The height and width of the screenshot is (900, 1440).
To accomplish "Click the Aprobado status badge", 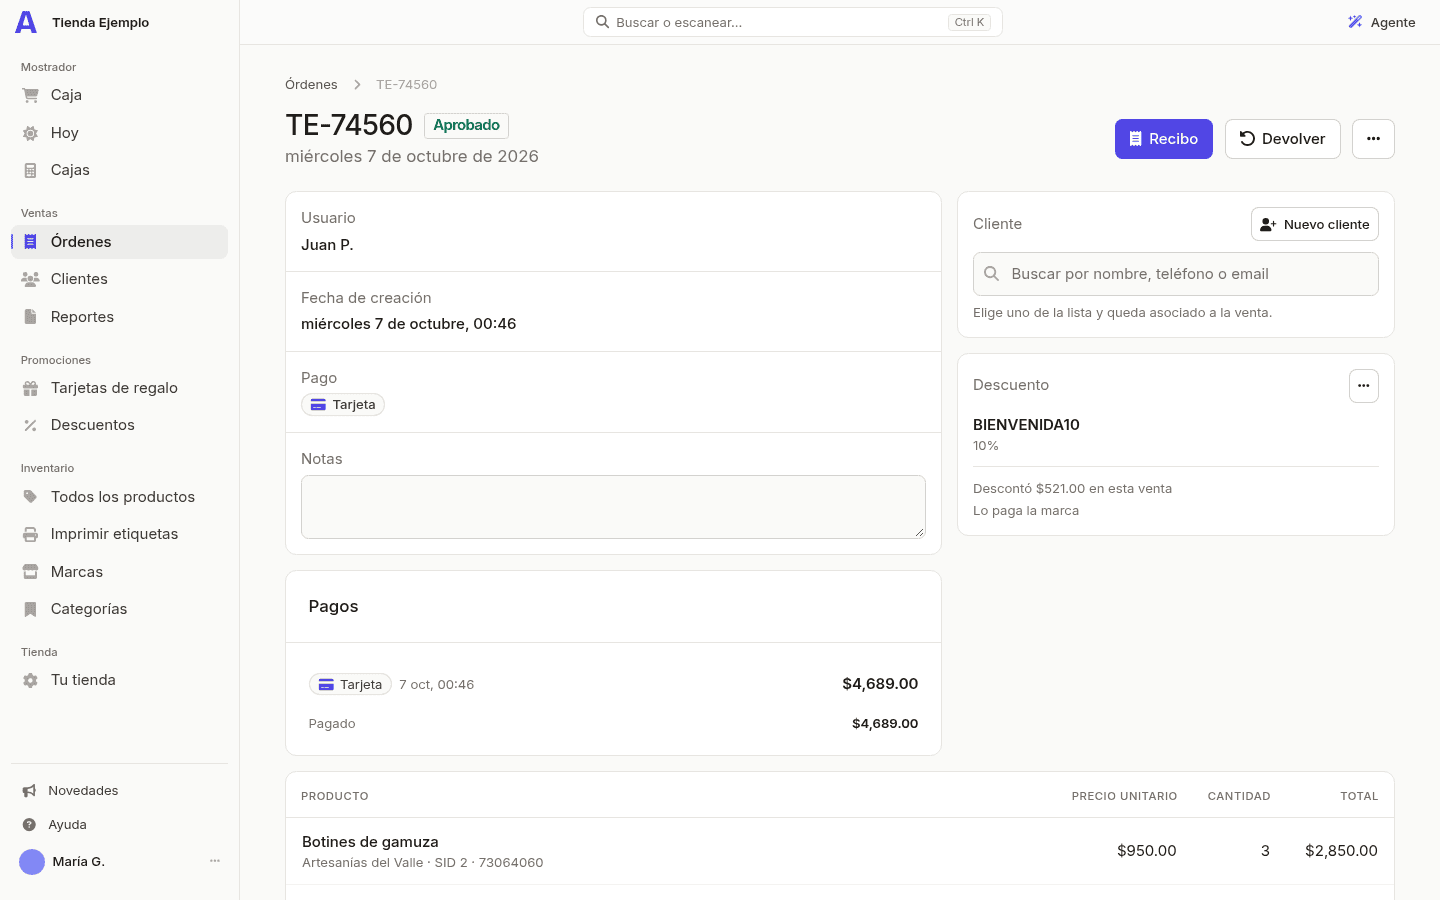I will pyautogui.click(x=466, y=126).
